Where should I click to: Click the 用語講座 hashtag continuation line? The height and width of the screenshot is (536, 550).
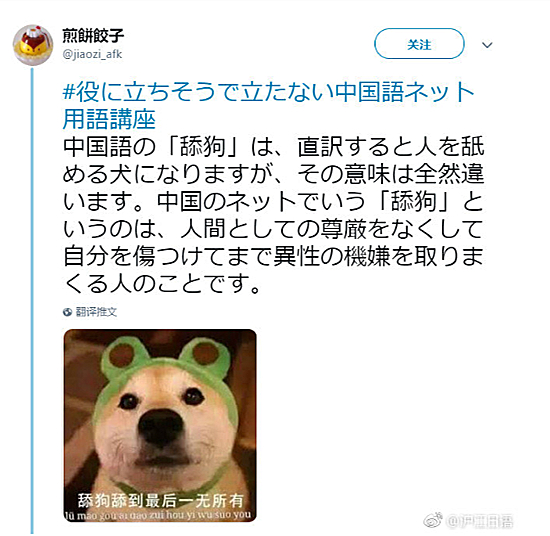pyautogui.click(x=109, y=119)
